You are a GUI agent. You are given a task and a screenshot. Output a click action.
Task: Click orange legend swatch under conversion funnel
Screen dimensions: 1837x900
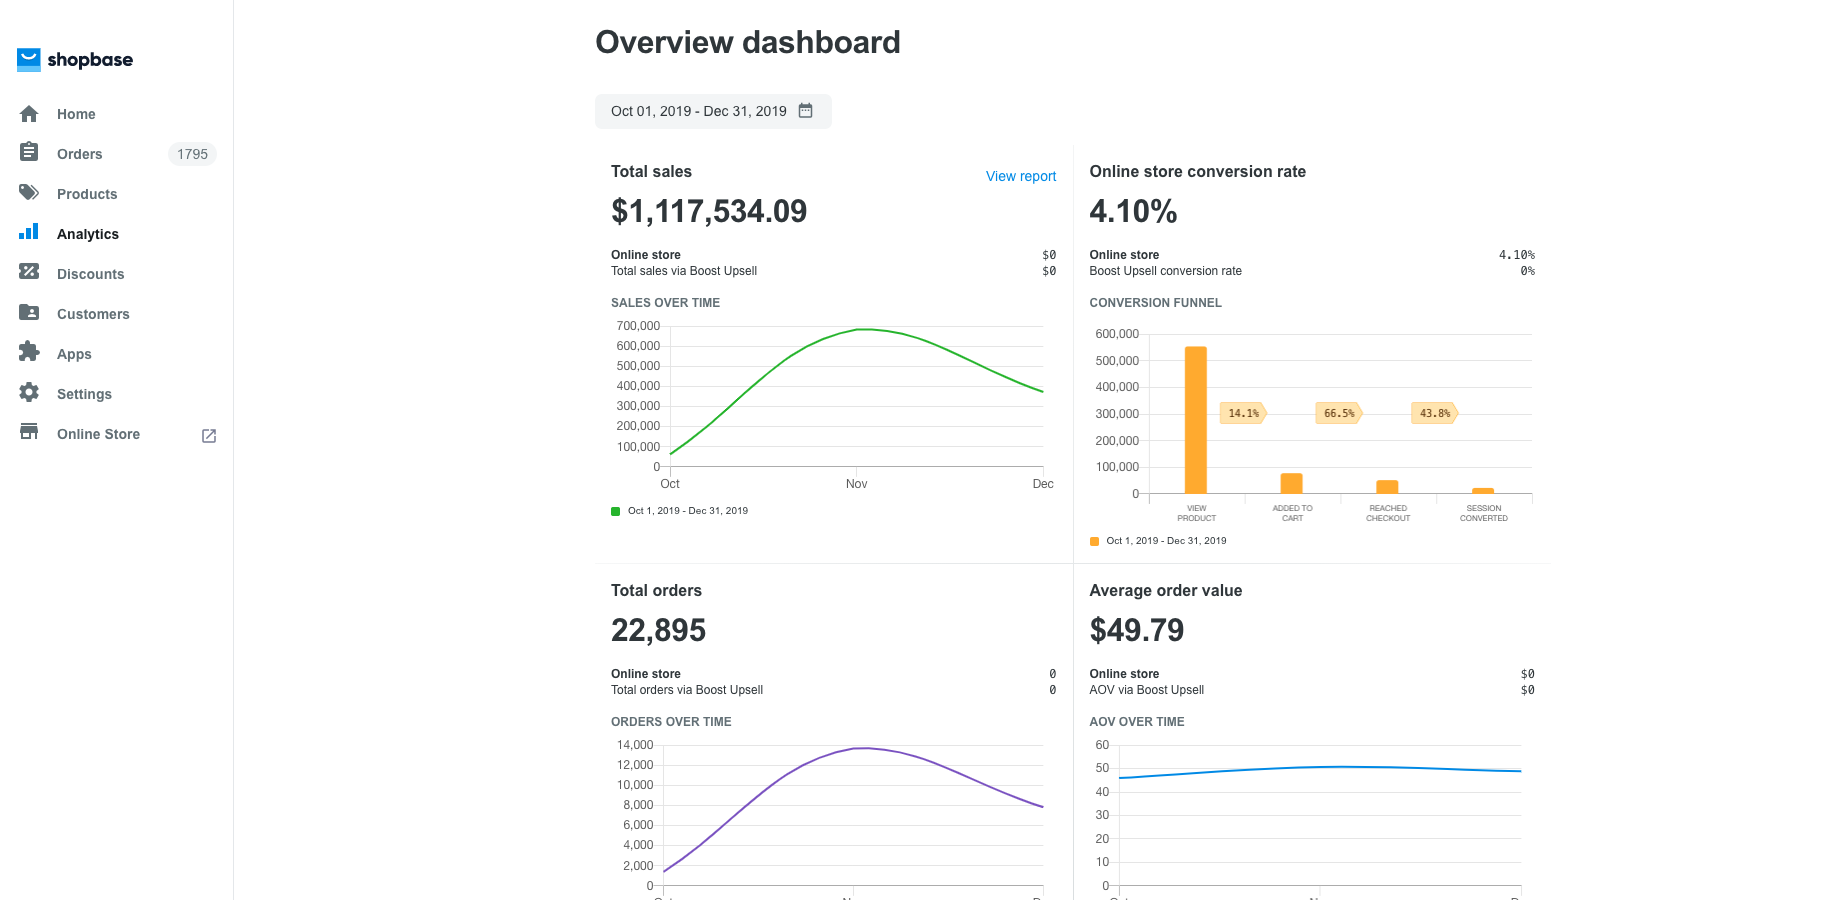point(1094,541)
